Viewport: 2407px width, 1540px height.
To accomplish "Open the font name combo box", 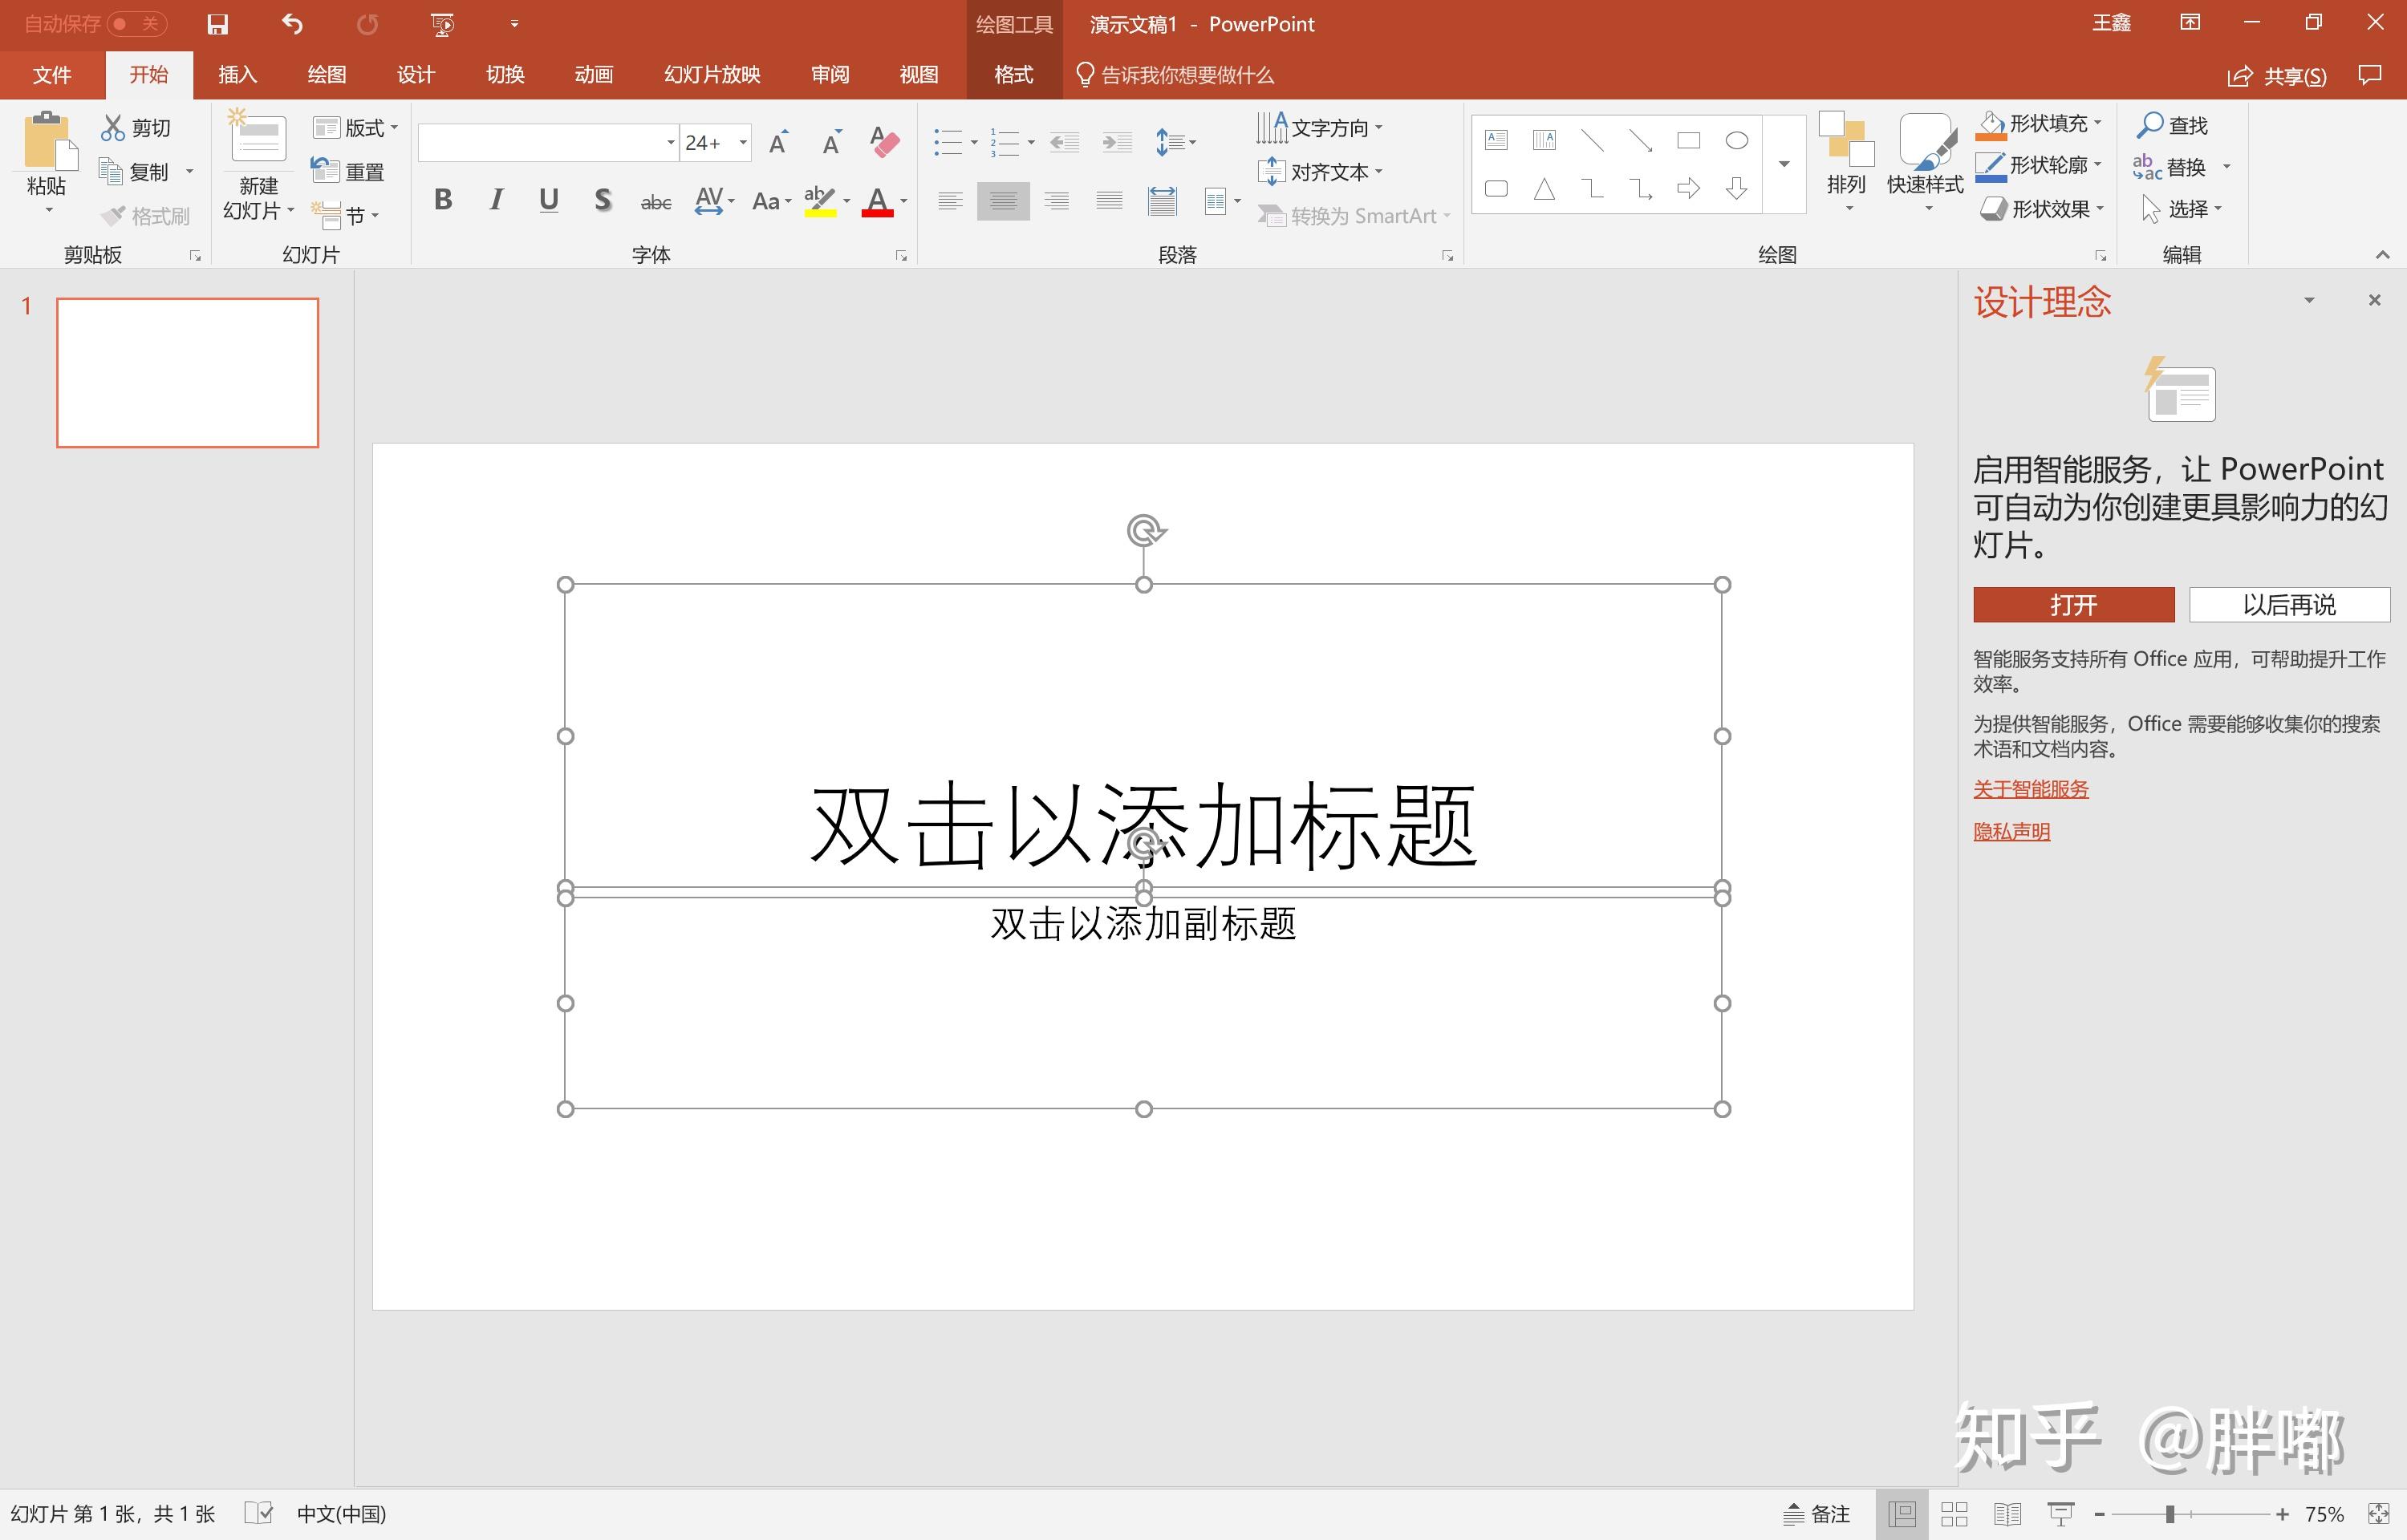I will (549, 142).
